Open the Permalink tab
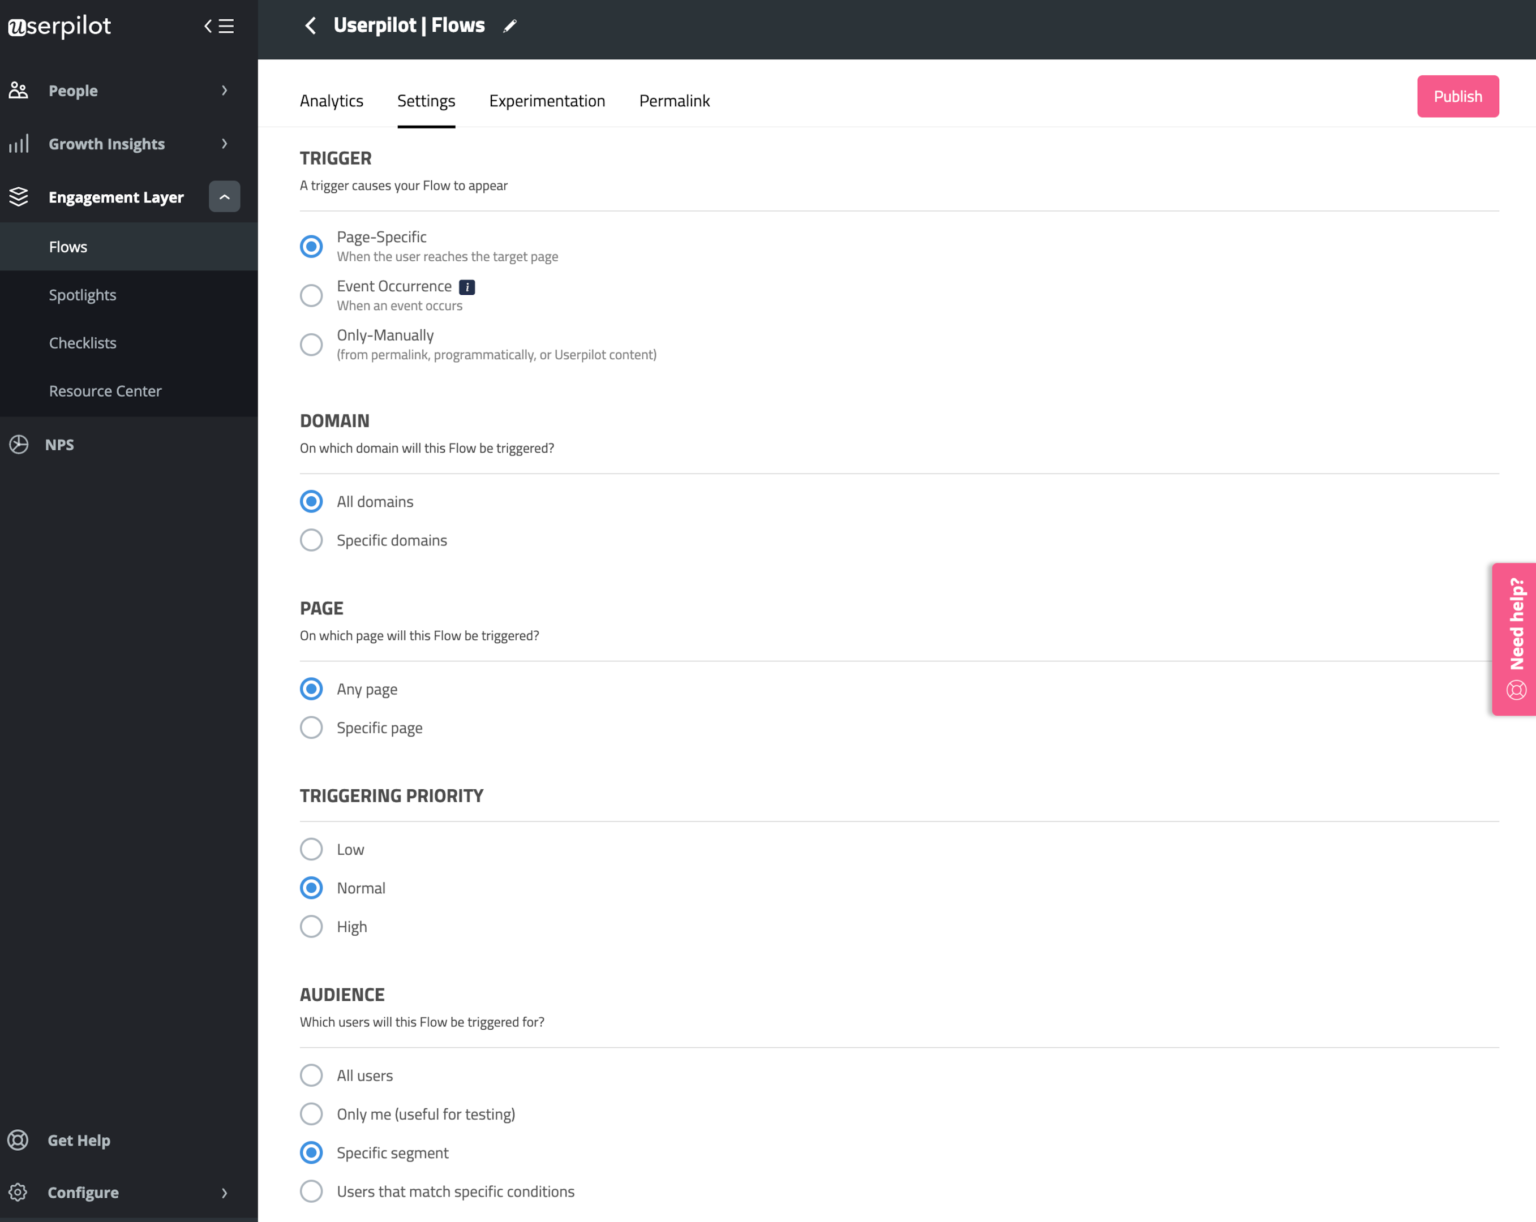The width and height of the screenshot is (1536, 1222). 674,100
